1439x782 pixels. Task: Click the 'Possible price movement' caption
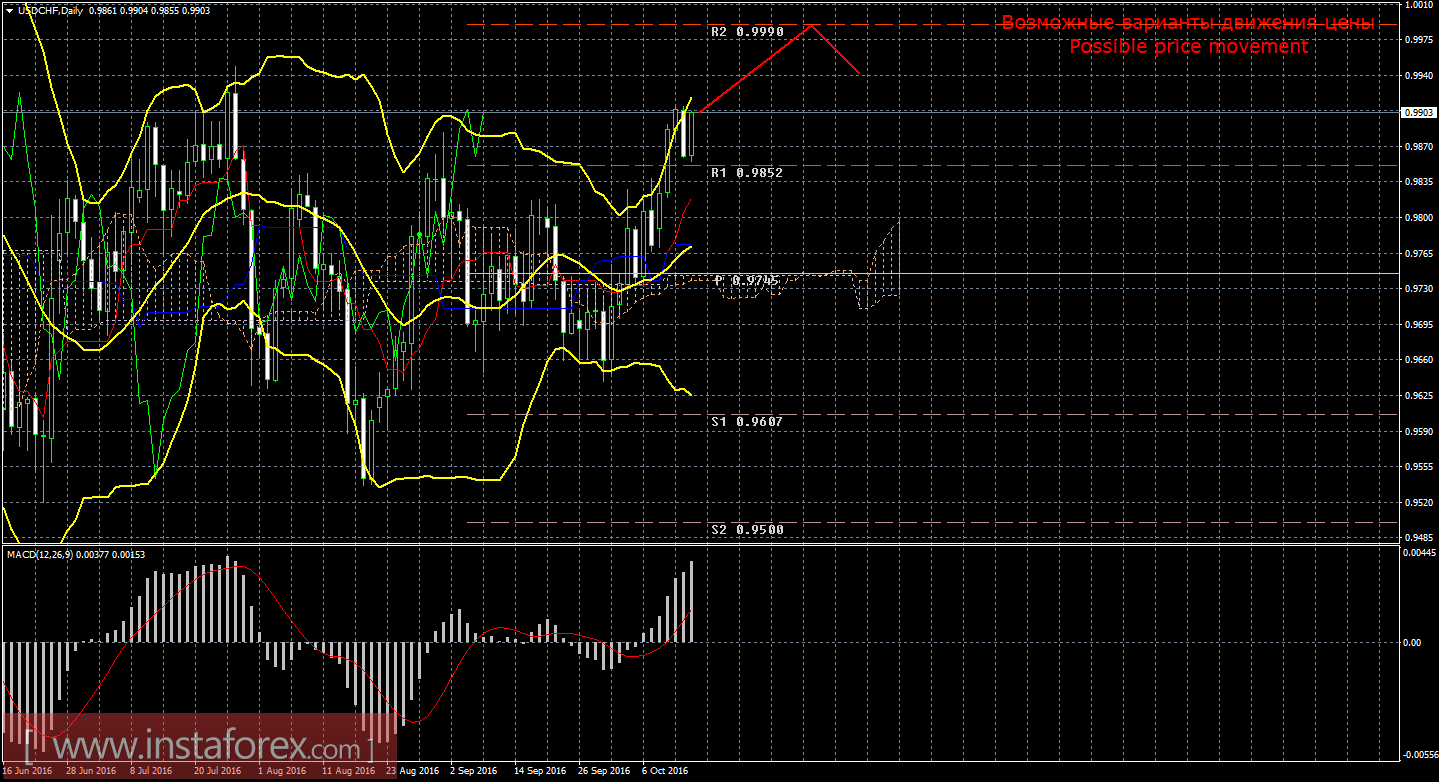click(1188, 47)
